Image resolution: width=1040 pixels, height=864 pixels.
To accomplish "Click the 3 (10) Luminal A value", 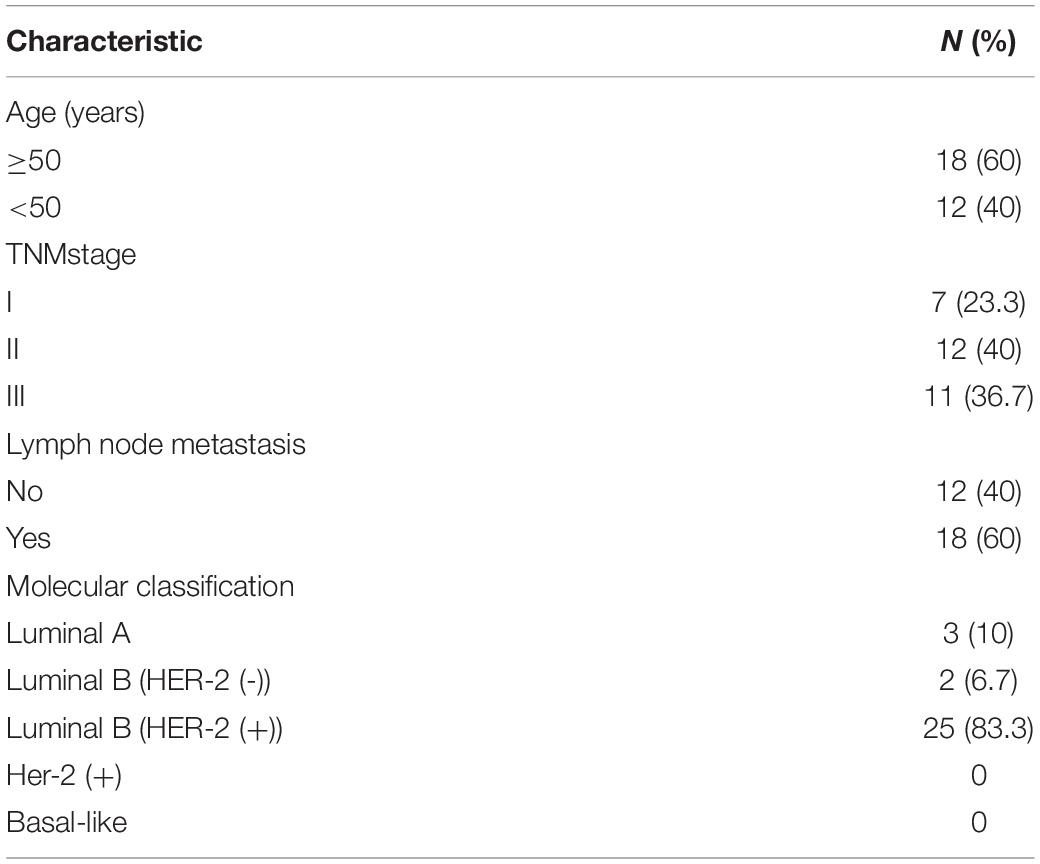I will point(978,633).
